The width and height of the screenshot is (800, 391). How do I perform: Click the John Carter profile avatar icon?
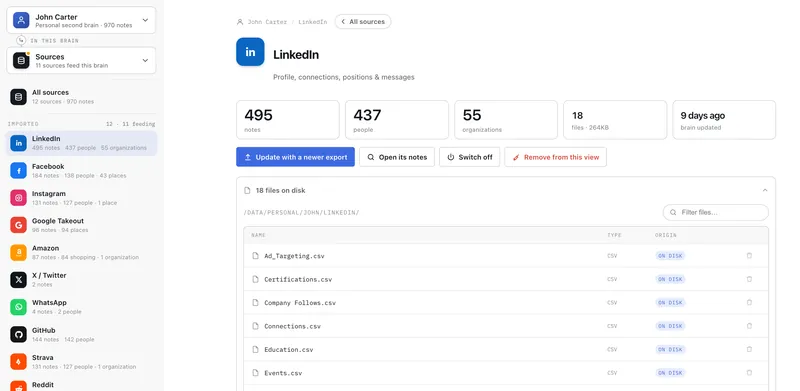[21, 20]
